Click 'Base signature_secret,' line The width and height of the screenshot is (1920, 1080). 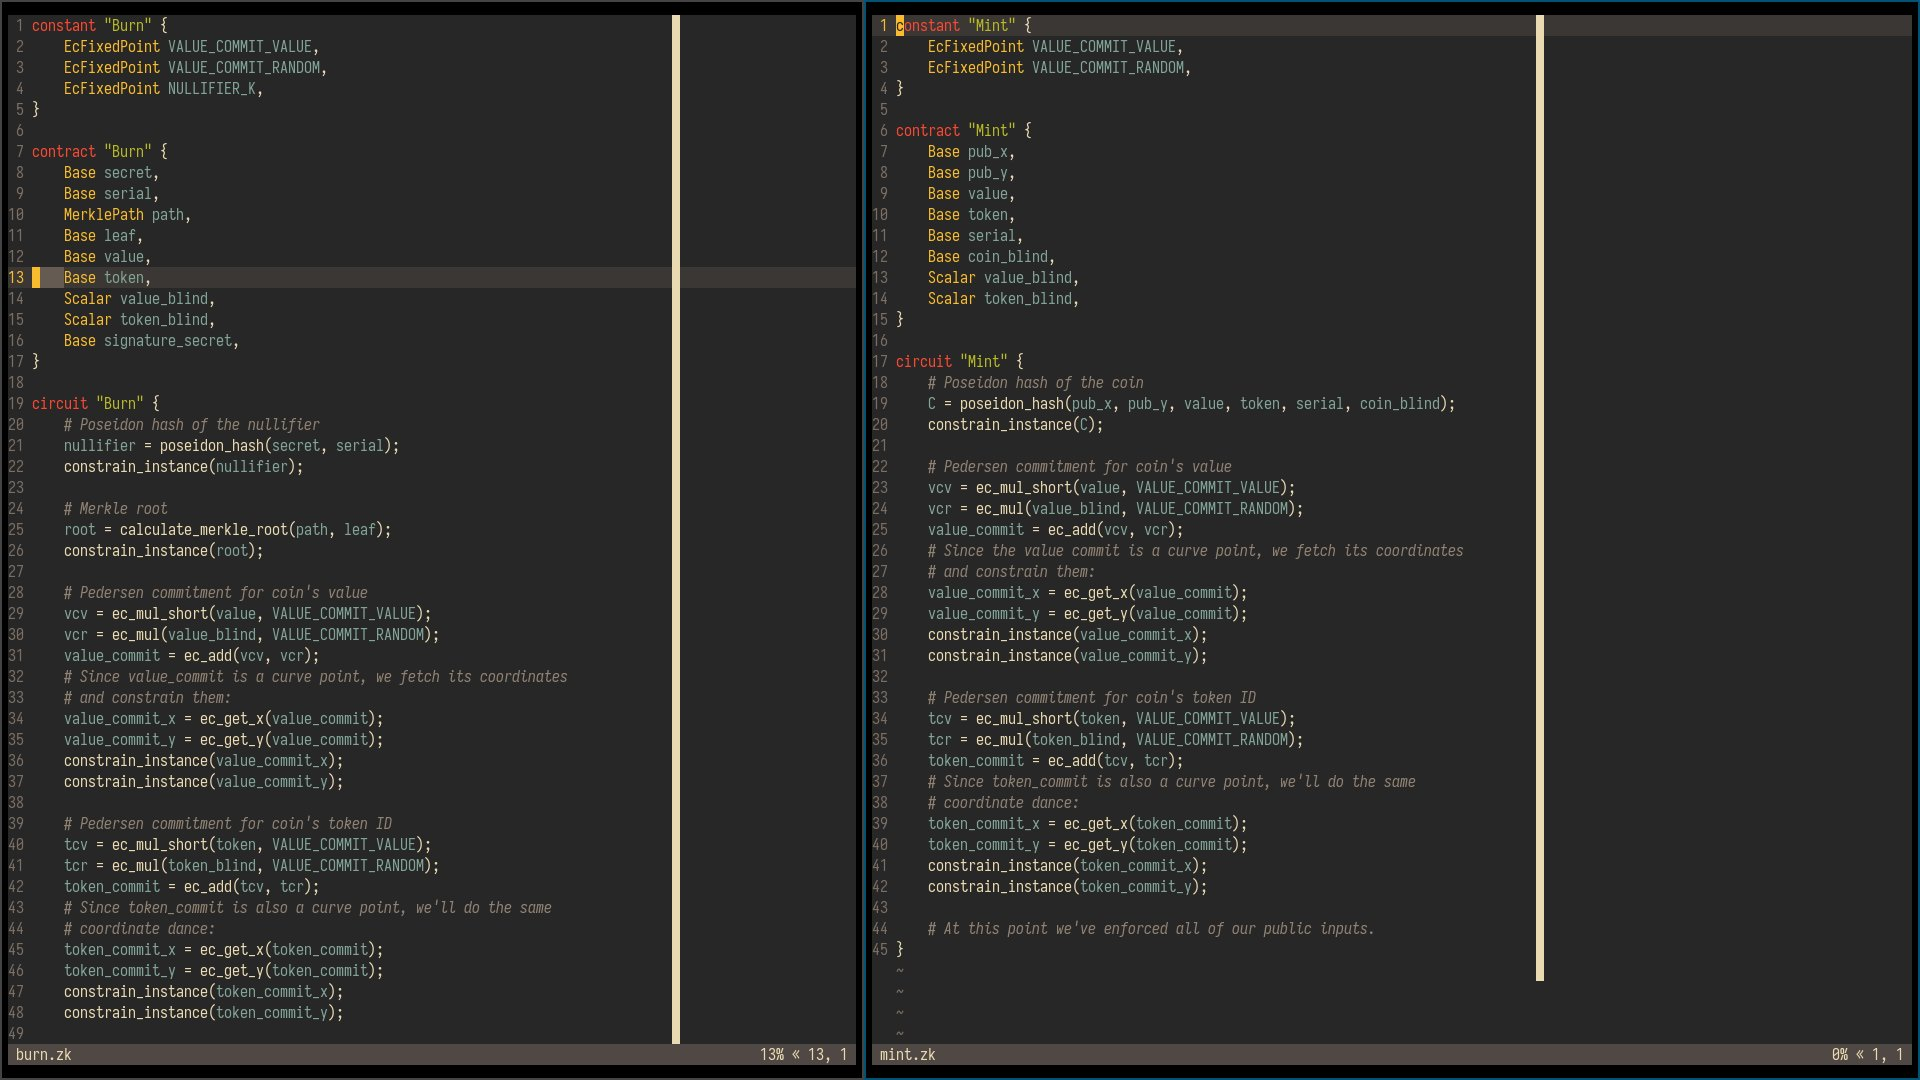[x=152, y=341]
